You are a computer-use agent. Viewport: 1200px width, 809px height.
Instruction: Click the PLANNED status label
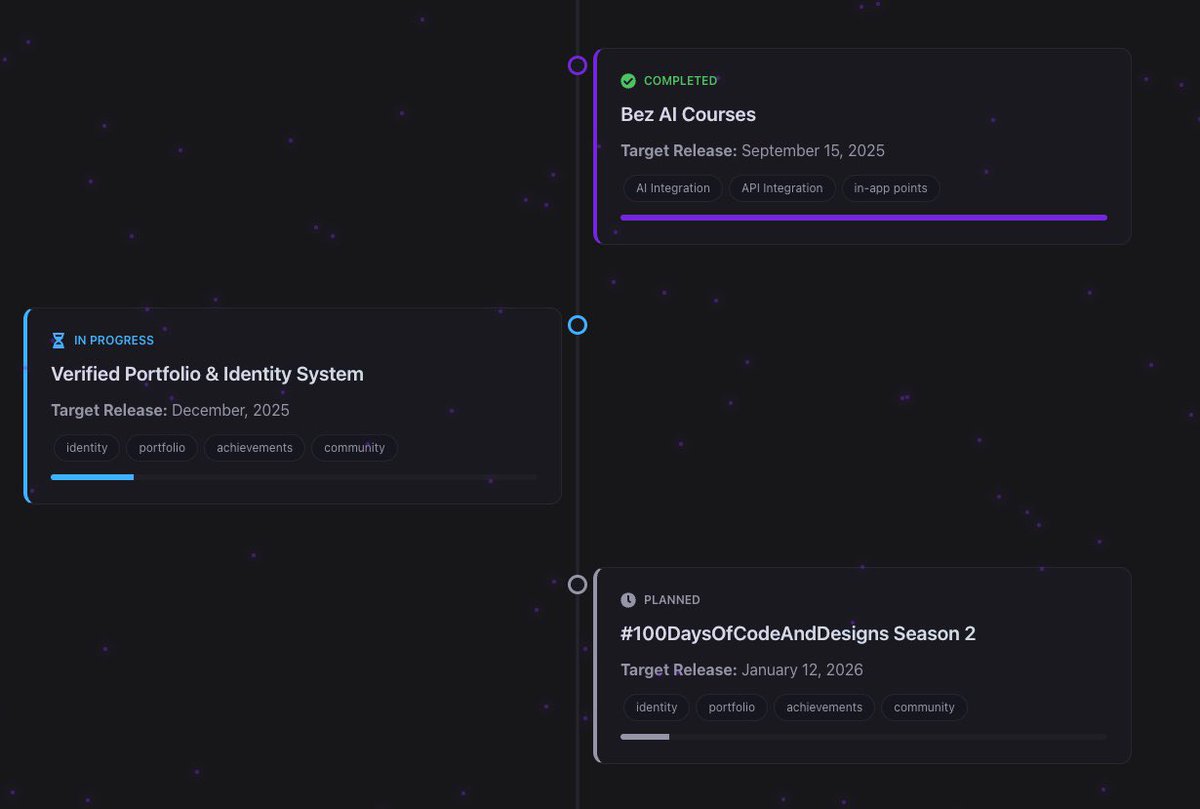[x=672, y=600]
